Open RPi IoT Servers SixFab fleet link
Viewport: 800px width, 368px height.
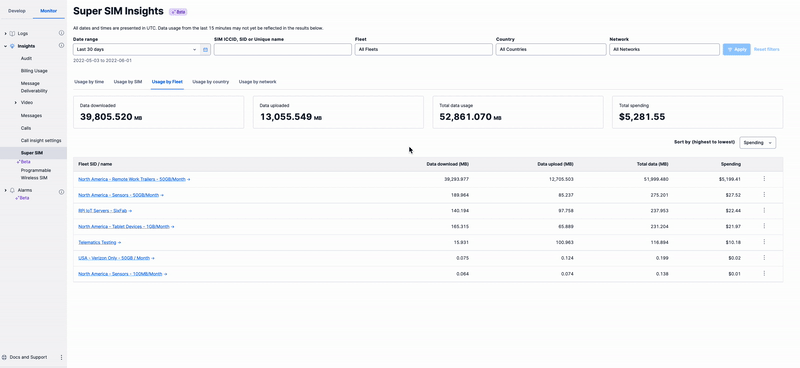[x=105, y=211]
